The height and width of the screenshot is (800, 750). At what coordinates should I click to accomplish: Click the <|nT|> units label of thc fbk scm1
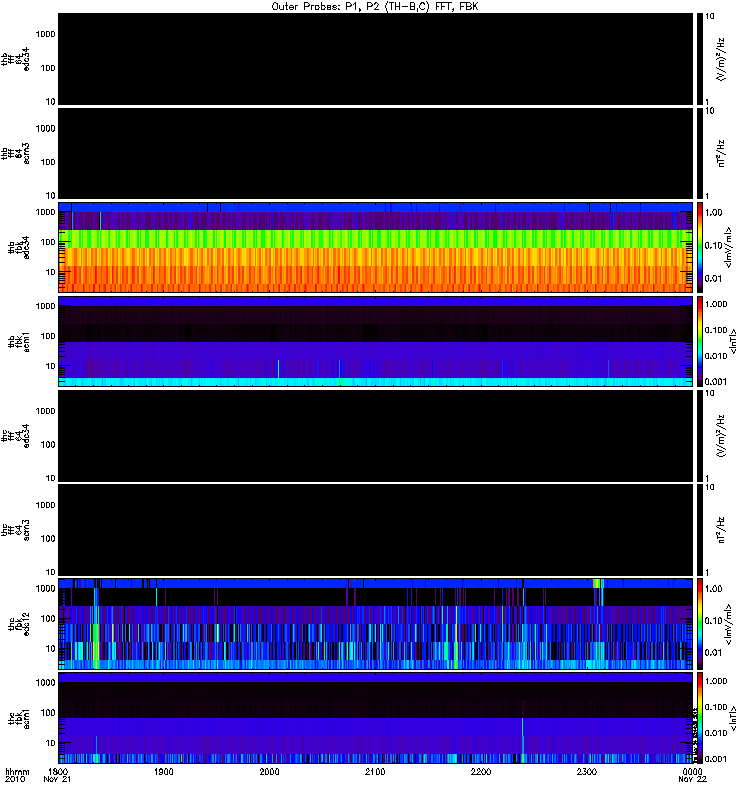pos(733,718)
